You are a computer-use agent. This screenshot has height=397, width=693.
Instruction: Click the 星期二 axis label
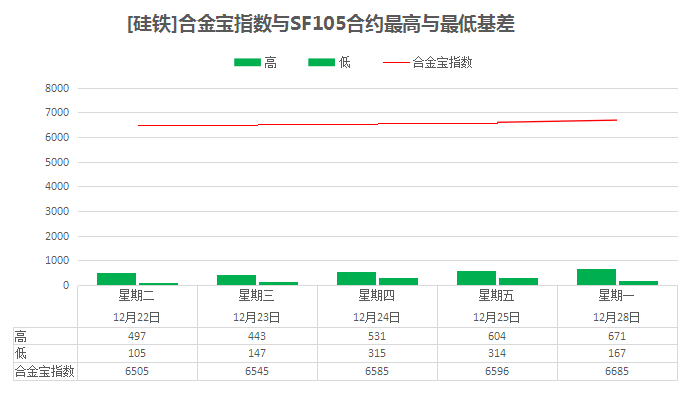pos(137,295)
